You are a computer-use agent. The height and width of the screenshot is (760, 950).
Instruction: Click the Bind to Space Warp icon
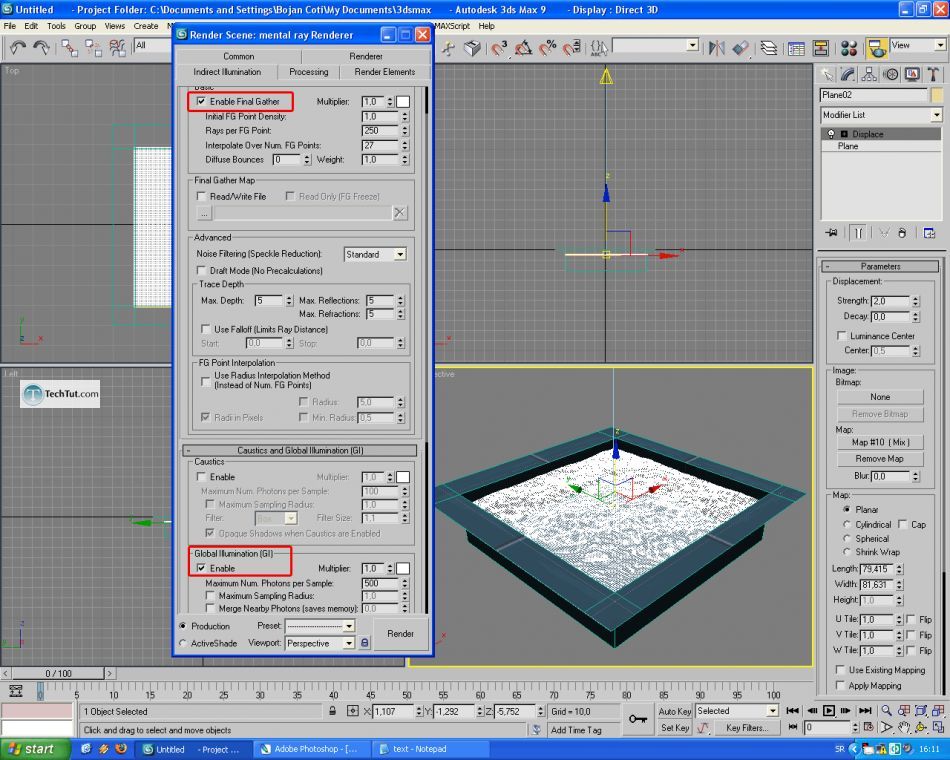coord(118,48)
